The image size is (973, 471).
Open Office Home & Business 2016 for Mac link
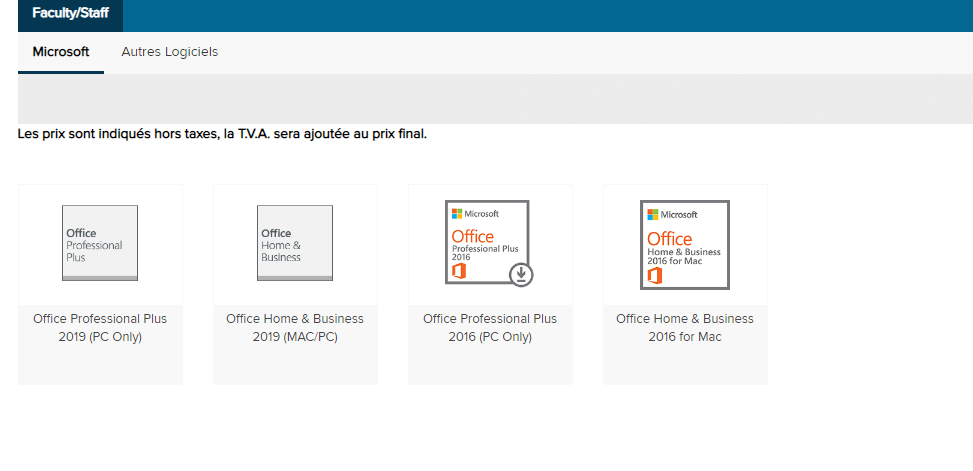click(684, 328)
